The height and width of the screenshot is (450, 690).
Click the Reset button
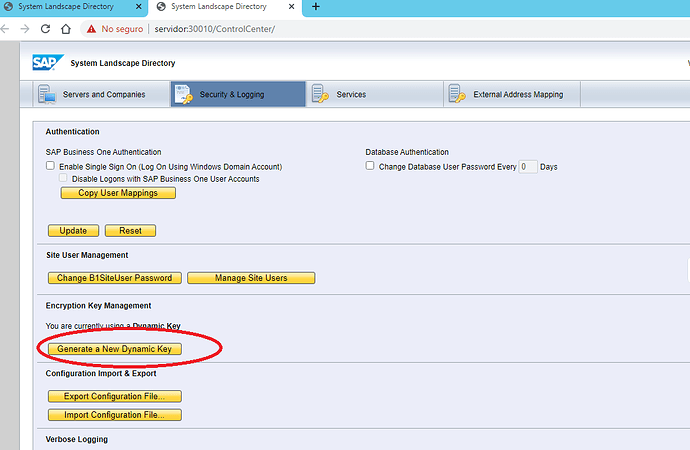(x=130, y=230)
